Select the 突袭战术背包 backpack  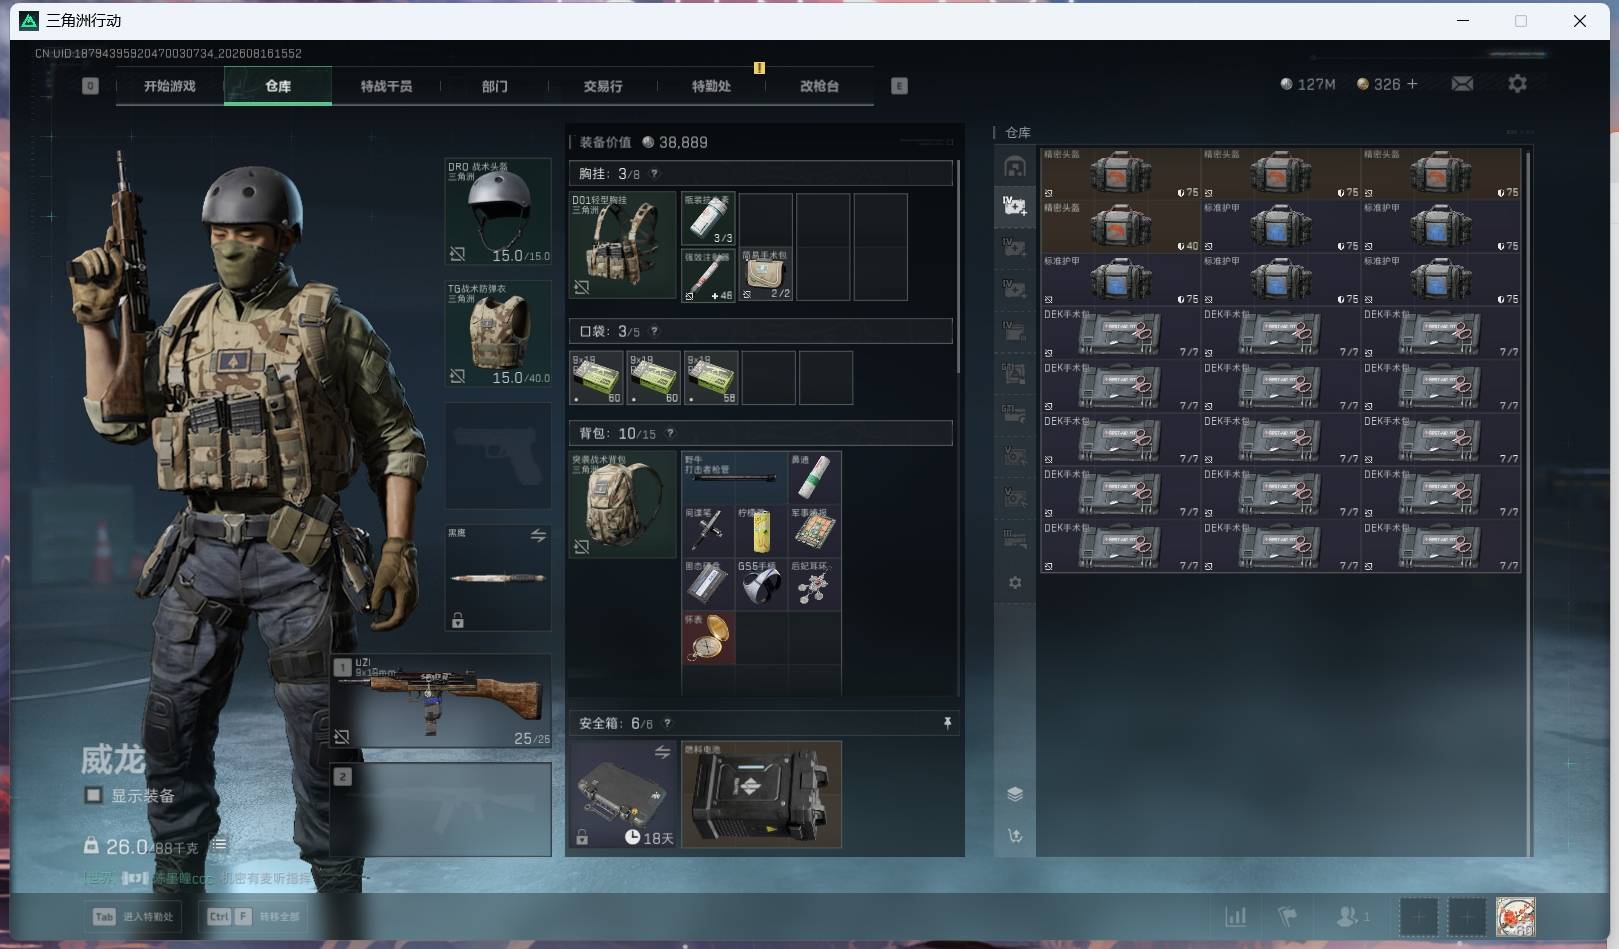point(622,504)
